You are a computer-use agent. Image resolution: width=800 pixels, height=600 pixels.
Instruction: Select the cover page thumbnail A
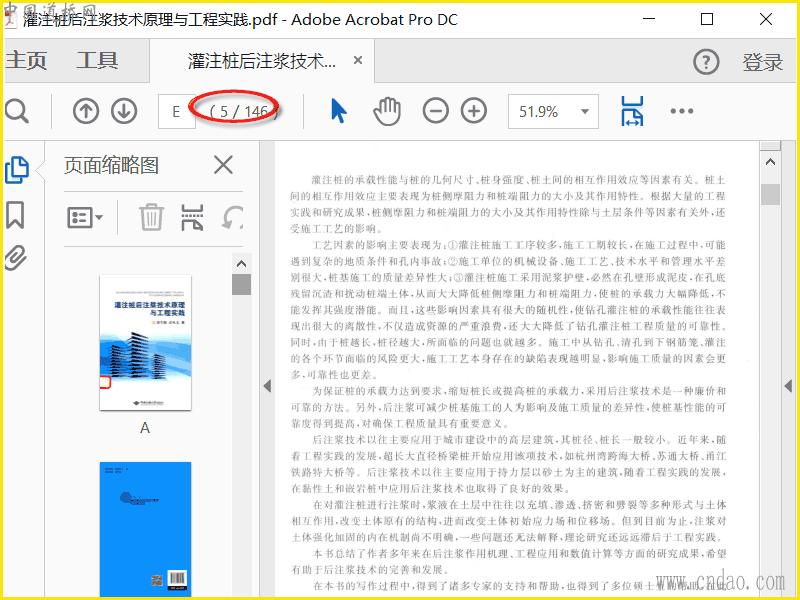145,342
